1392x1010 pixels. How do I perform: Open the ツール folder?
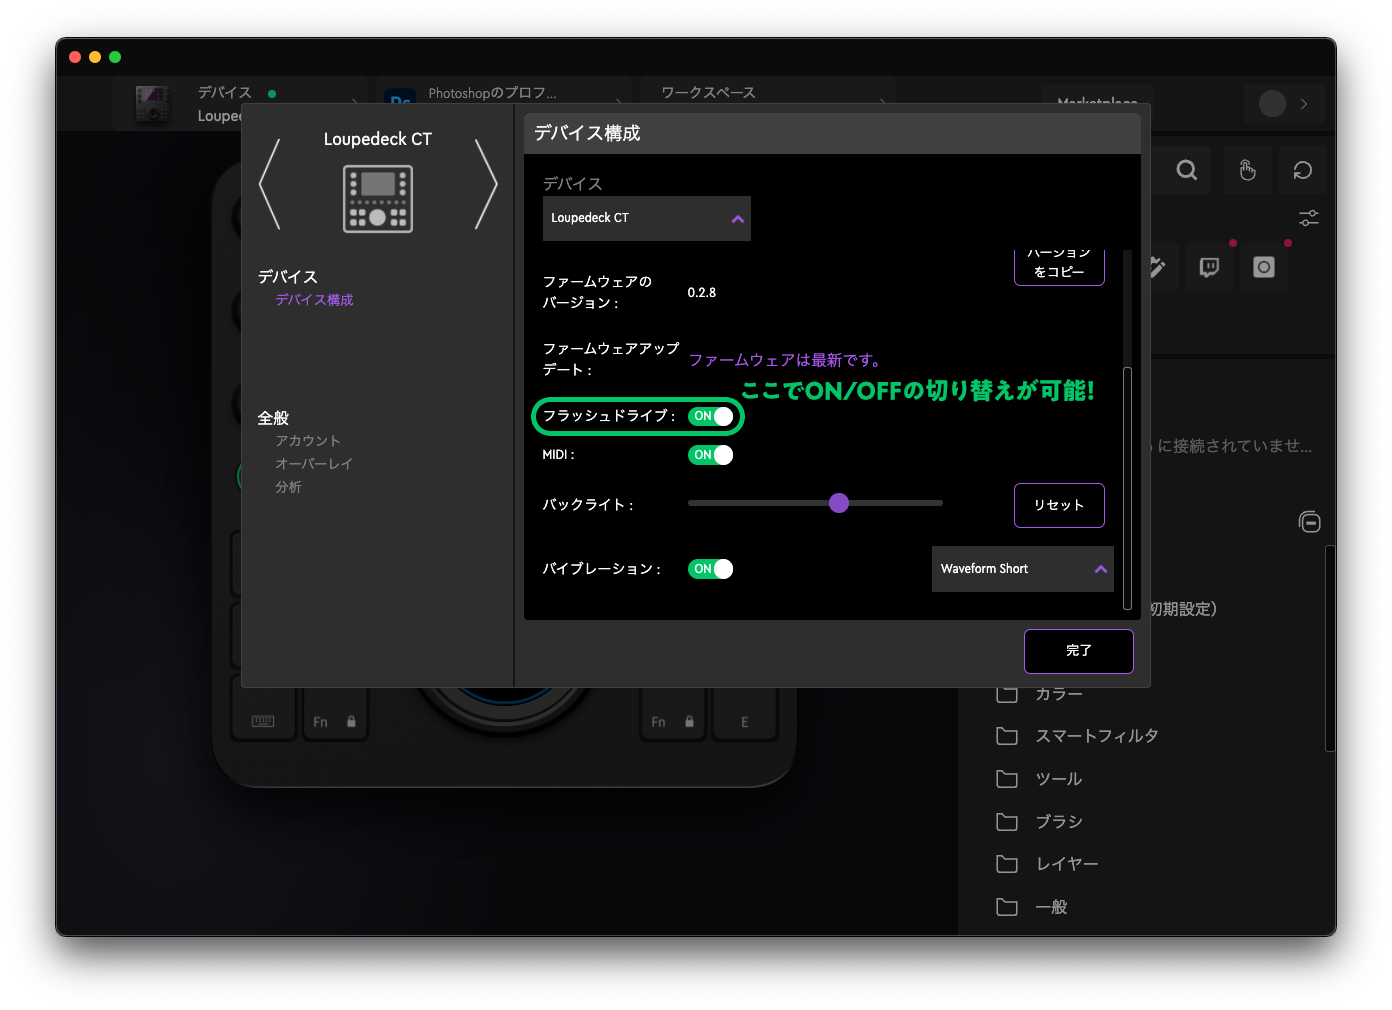(1039, 779)
